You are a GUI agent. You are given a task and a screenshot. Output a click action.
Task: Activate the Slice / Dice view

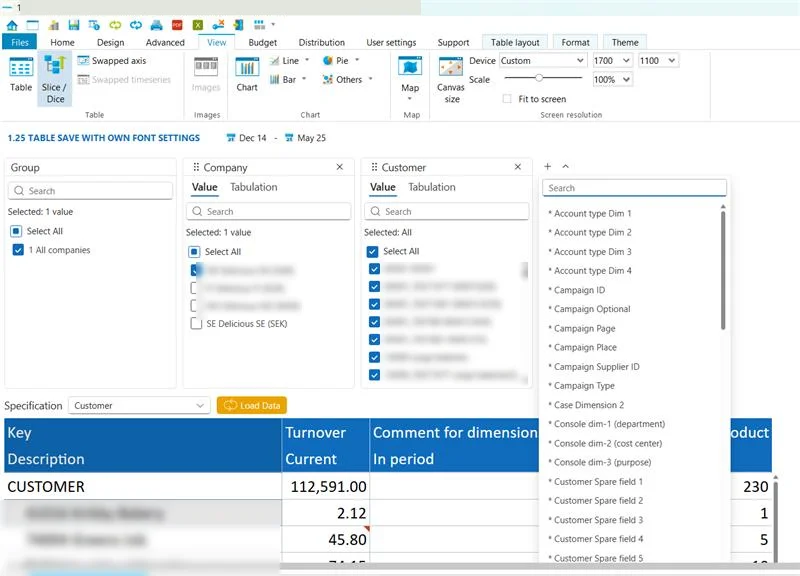point(54,79)
